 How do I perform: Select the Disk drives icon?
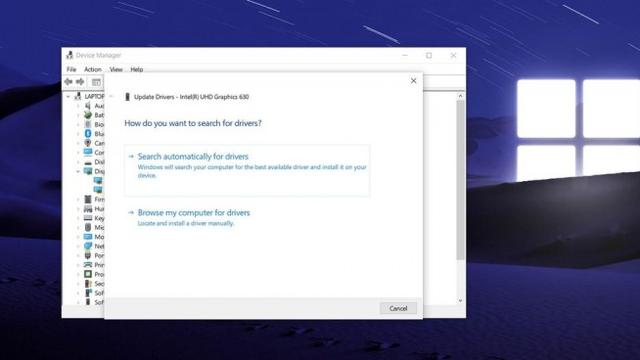[x=88, y=162]
